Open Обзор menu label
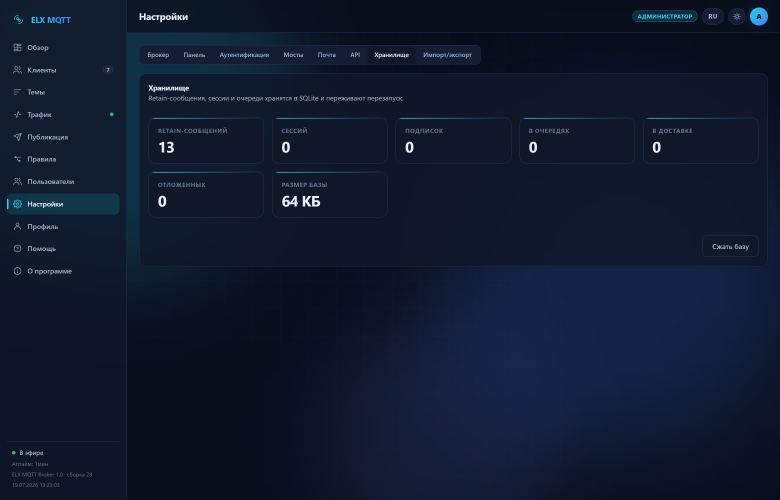780x500 pixels. tap(38, 48)
